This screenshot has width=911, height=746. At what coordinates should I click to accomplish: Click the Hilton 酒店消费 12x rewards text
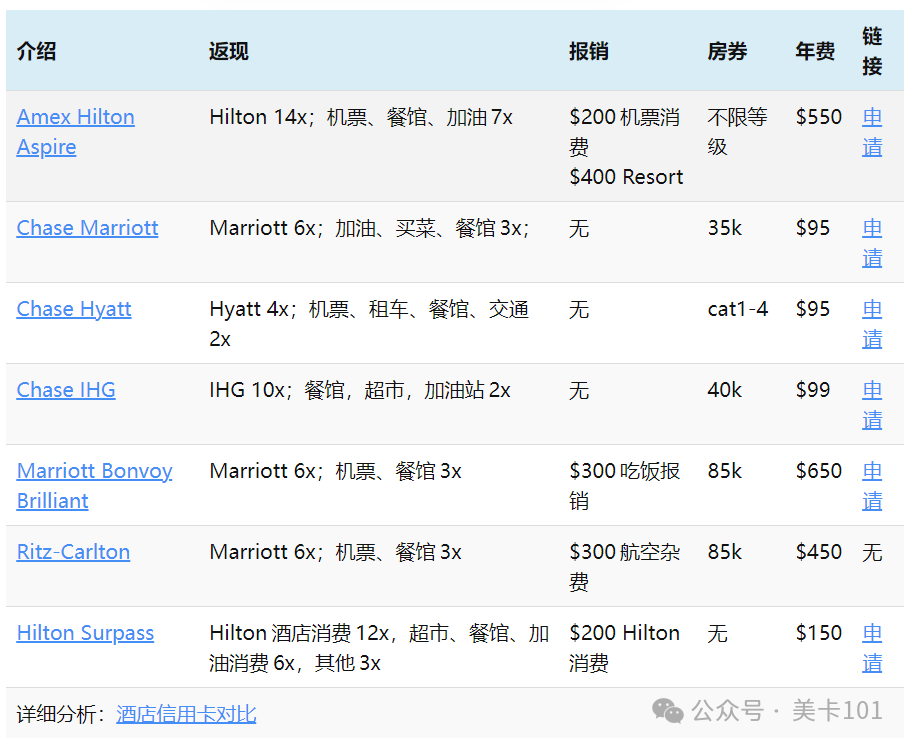(379, 648)
